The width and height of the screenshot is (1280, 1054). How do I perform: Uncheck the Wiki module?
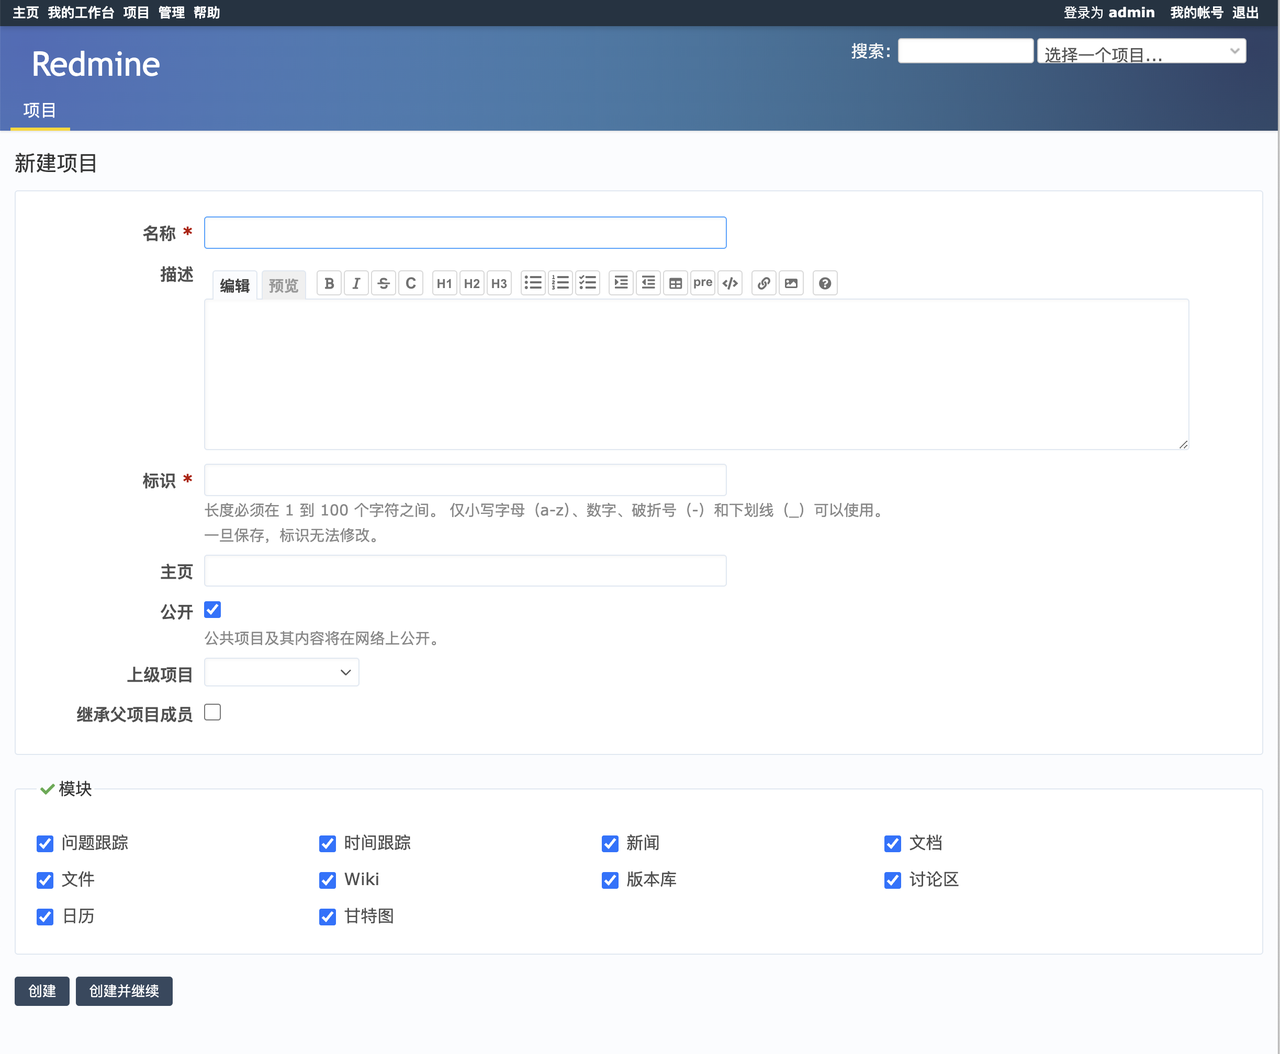pyautogui.click(x=327, y=880)
